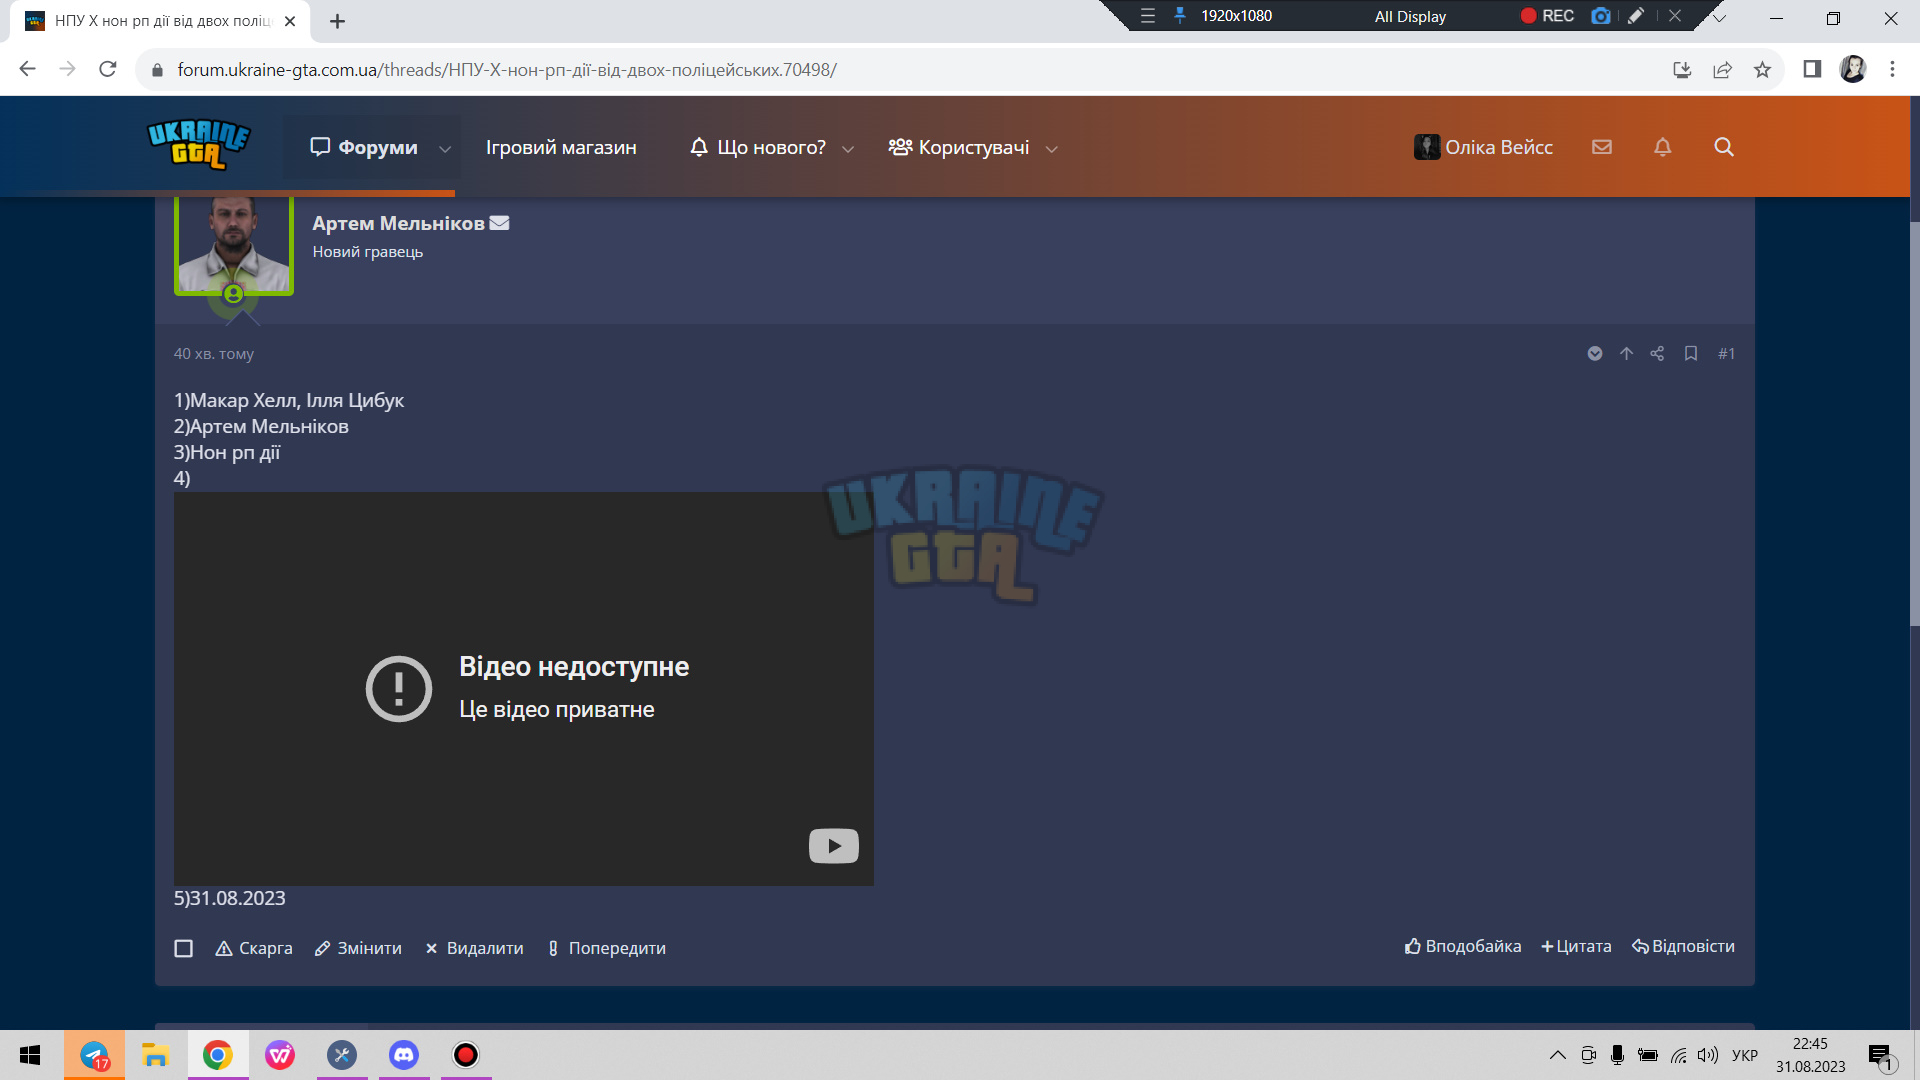Open File Explorer from the taskbar
The image size is (1920, 1080).
[x=156, y=1055]
